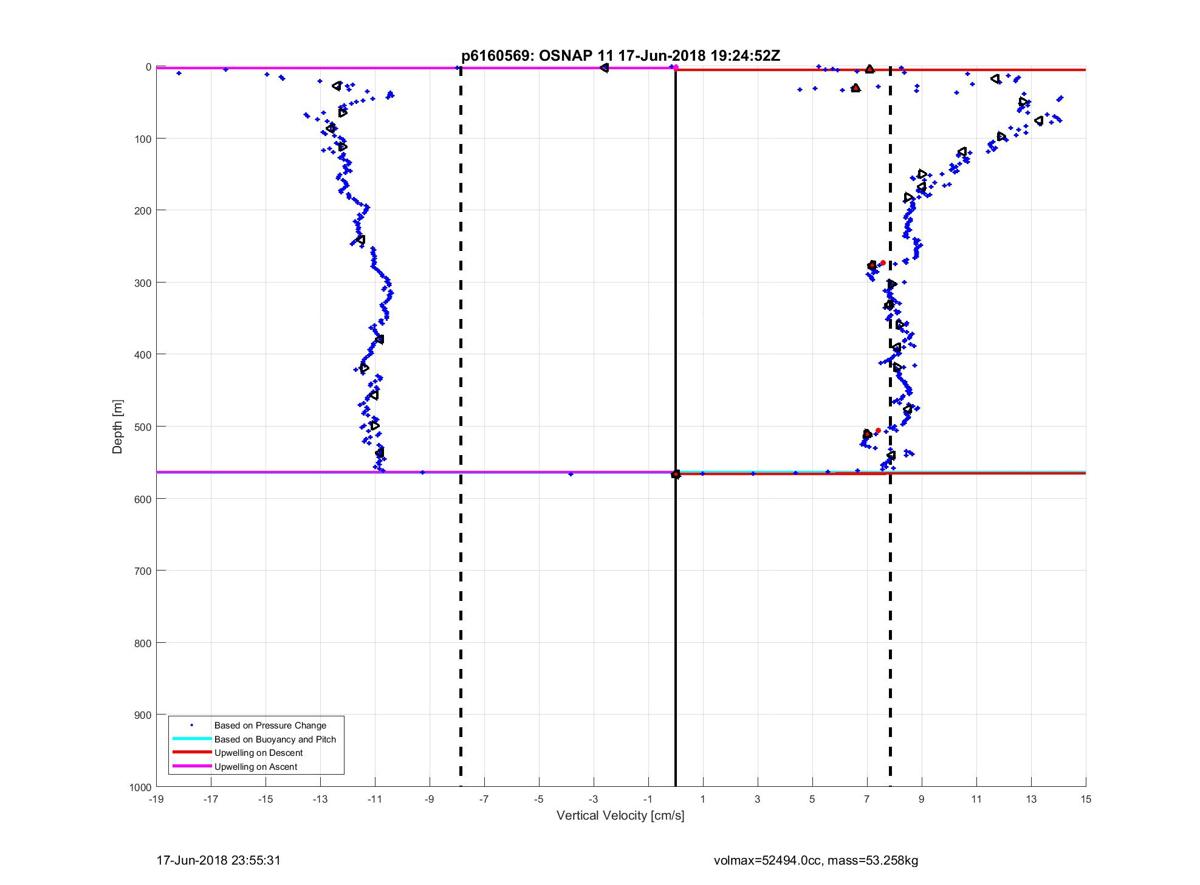Screen dimensions: 1200x885
Task: Click the dashed vertical line at negative velocity
Action: pos(460,427)
